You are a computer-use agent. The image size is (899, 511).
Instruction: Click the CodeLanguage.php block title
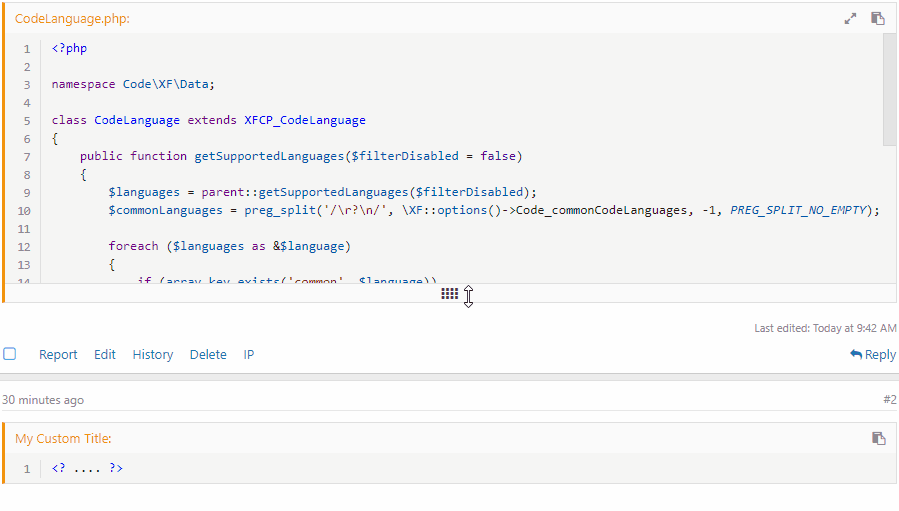(x=72, y=19)
